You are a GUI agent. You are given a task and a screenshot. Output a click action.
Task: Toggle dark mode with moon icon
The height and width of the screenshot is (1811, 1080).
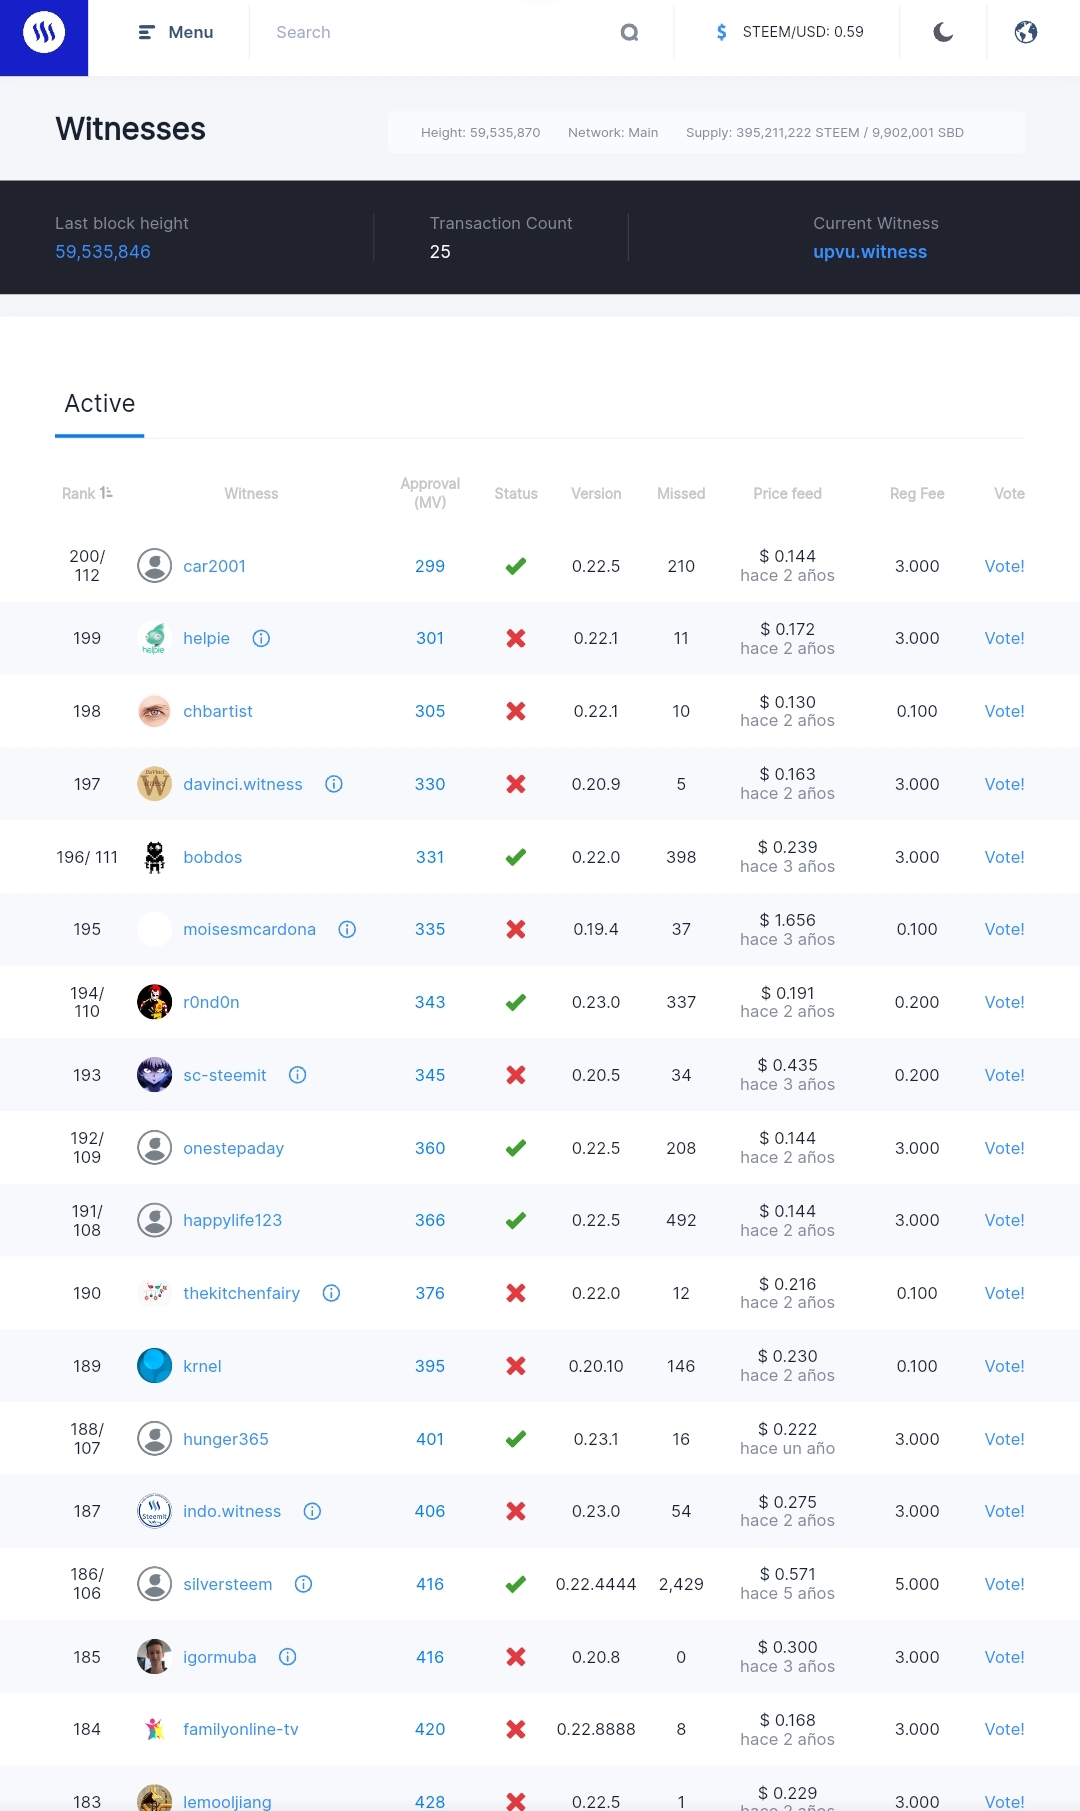(x=943, y=32)
